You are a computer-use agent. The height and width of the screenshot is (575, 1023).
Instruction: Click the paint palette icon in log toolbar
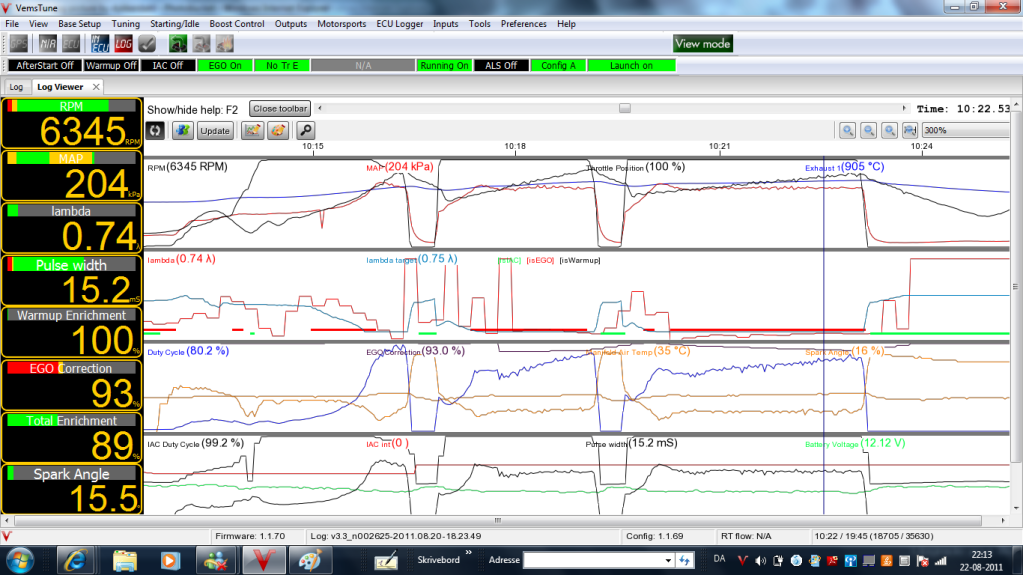[x=278, y=130]
